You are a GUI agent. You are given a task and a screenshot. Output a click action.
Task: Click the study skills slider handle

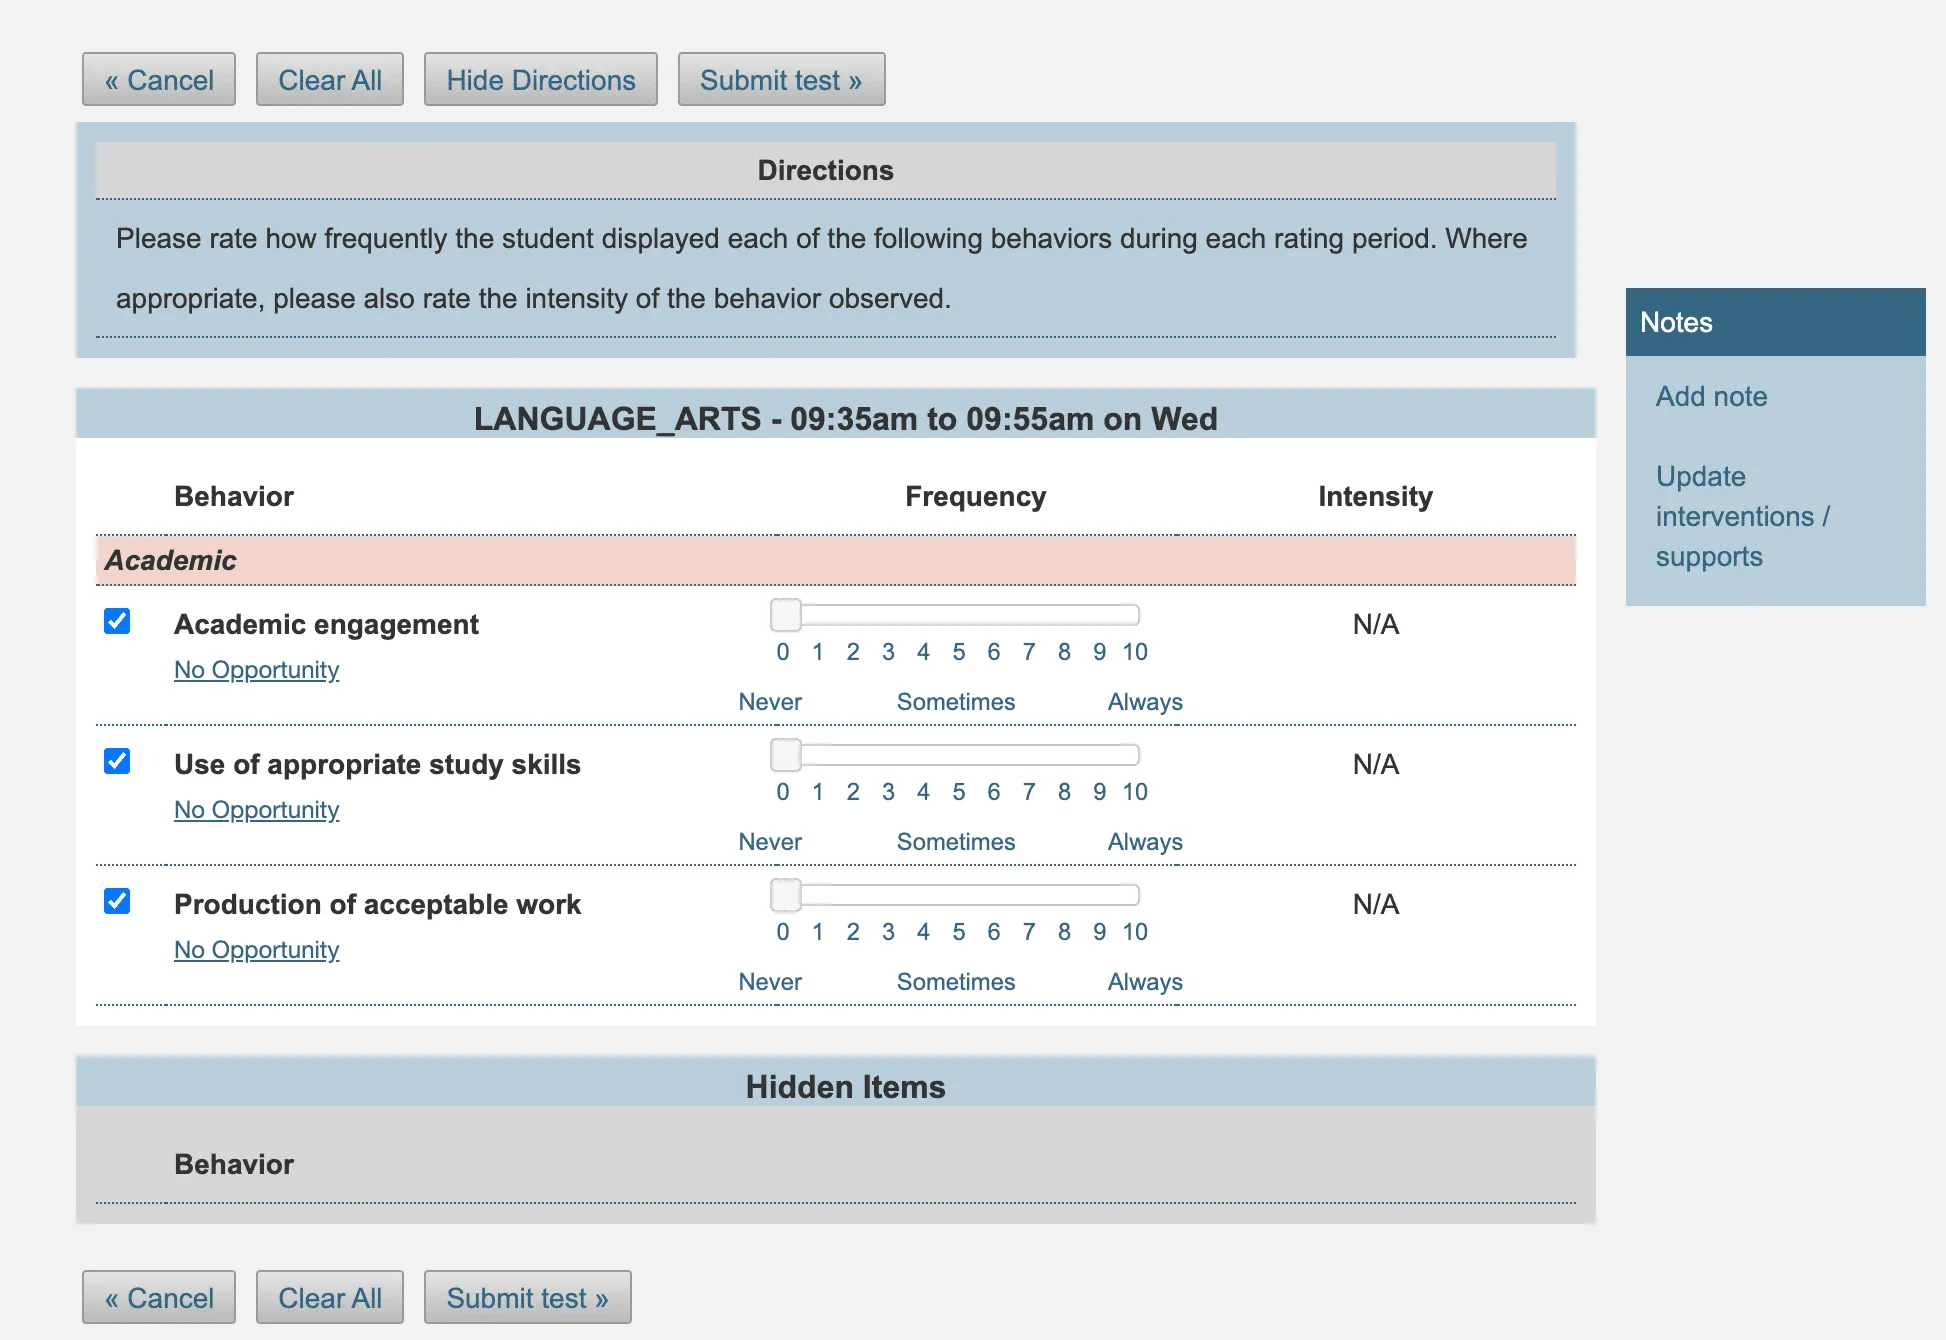tap(786, 755)
